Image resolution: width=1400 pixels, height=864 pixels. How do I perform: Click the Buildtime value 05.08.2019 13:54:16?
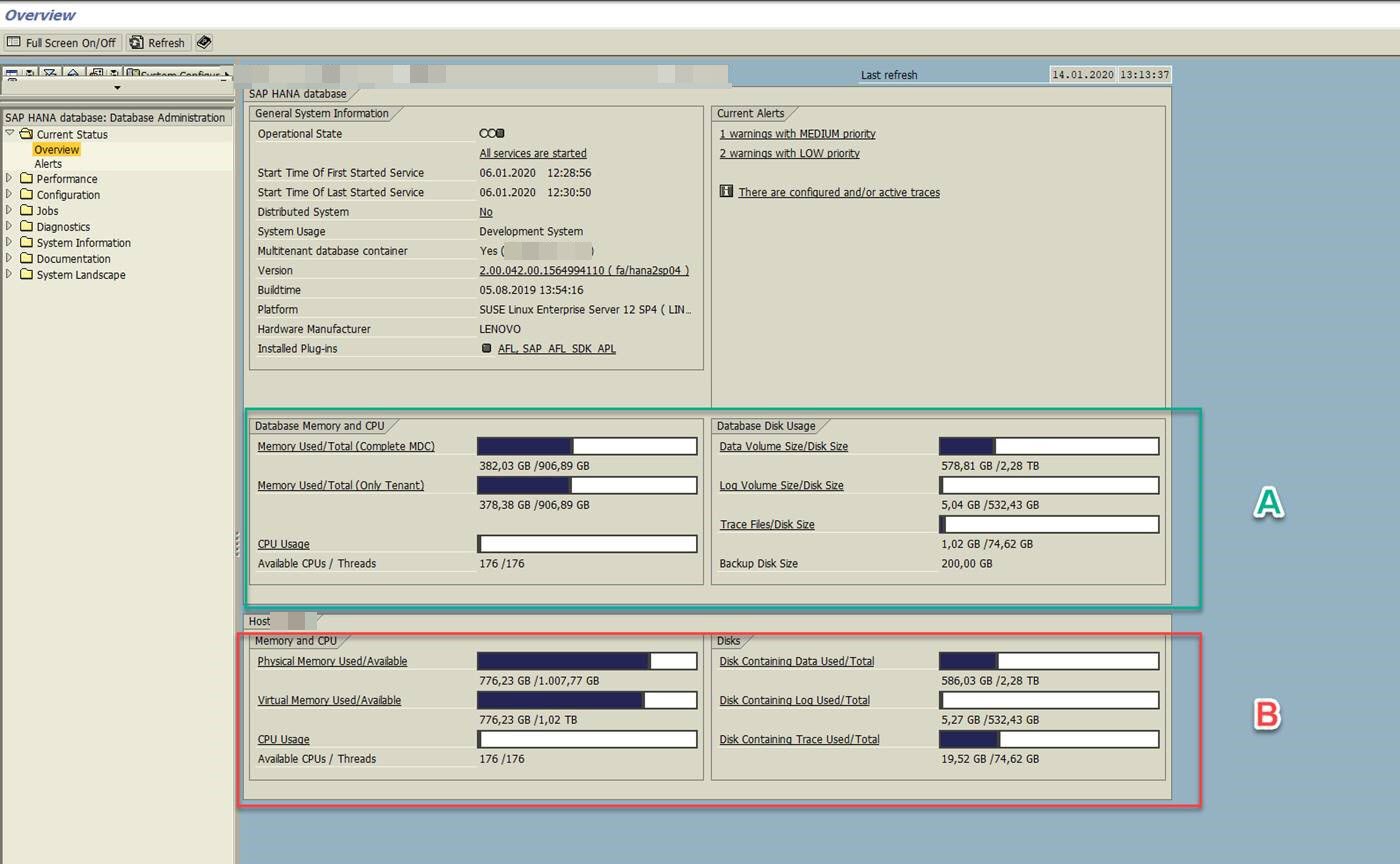tap(531, 290)
